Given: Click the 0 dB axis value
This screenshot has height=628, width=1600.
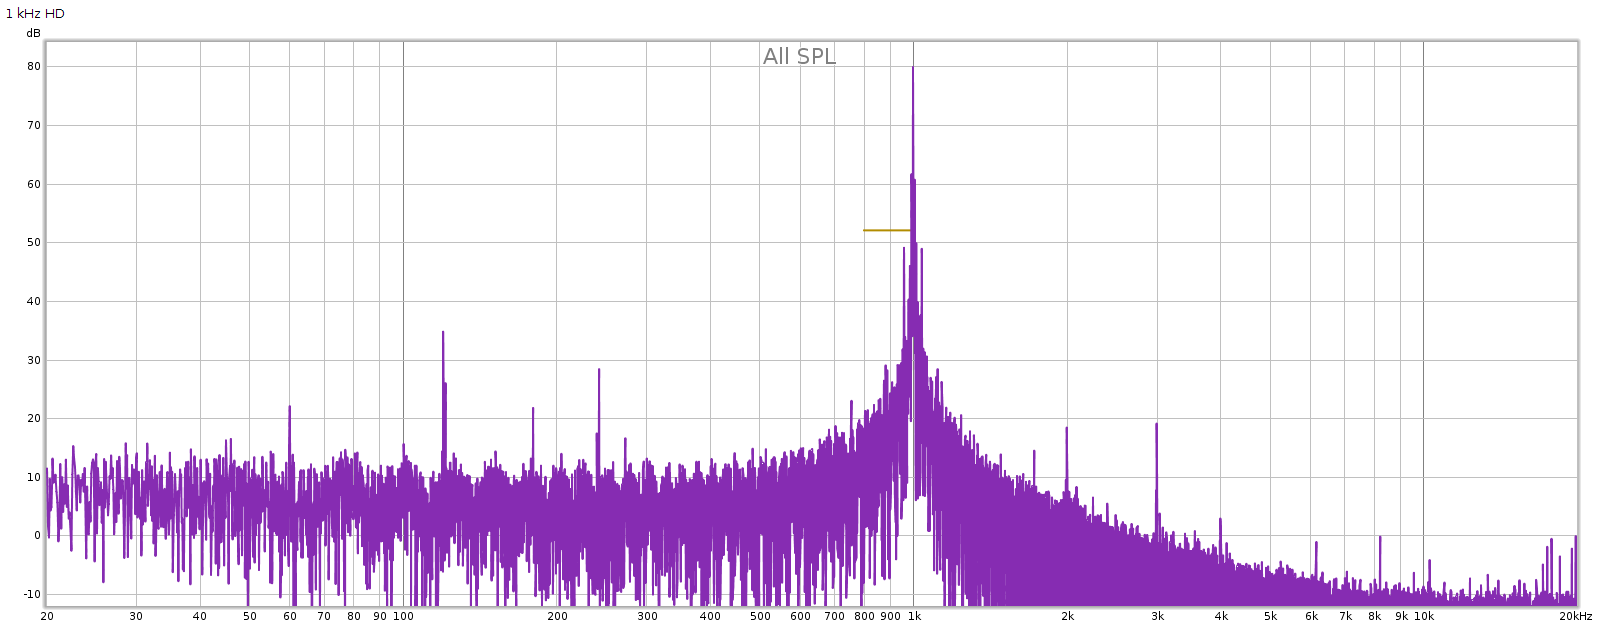Looking at the screenshot, I should 37,535.
